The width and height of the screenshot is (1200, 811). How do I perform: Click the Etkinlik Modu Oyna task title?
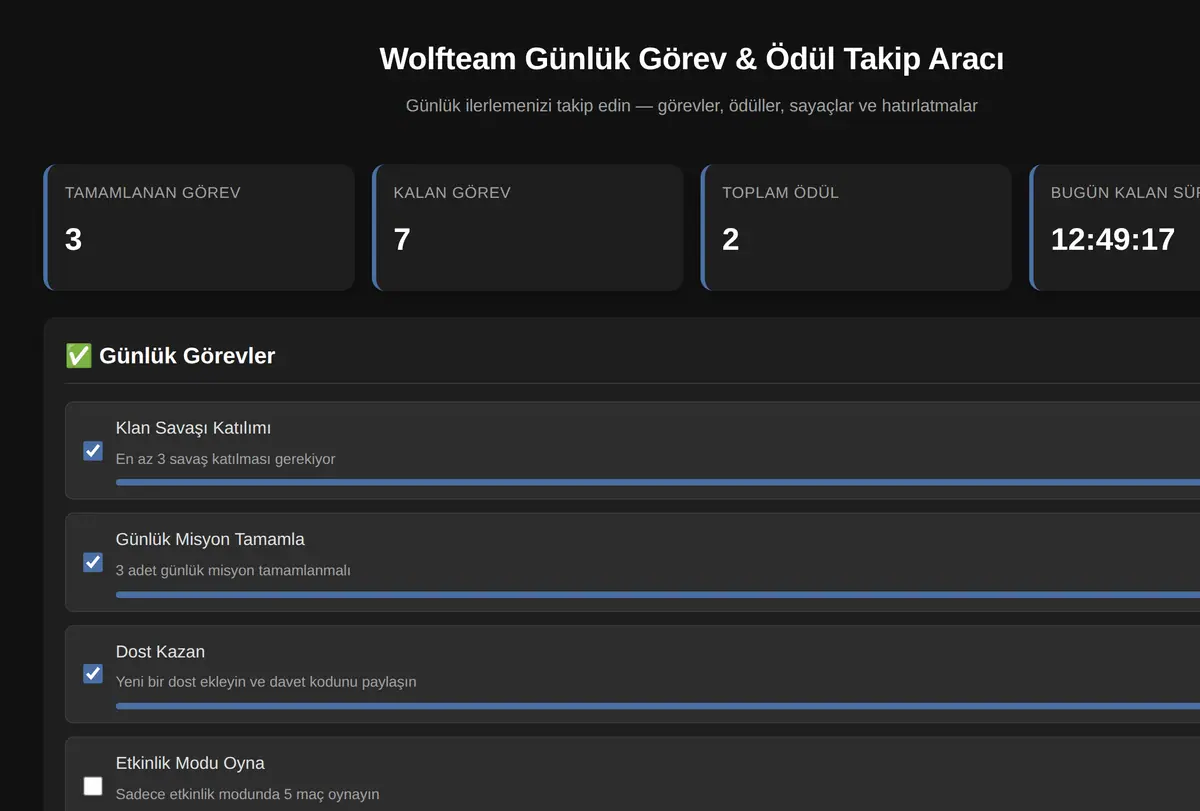(190, 763)
